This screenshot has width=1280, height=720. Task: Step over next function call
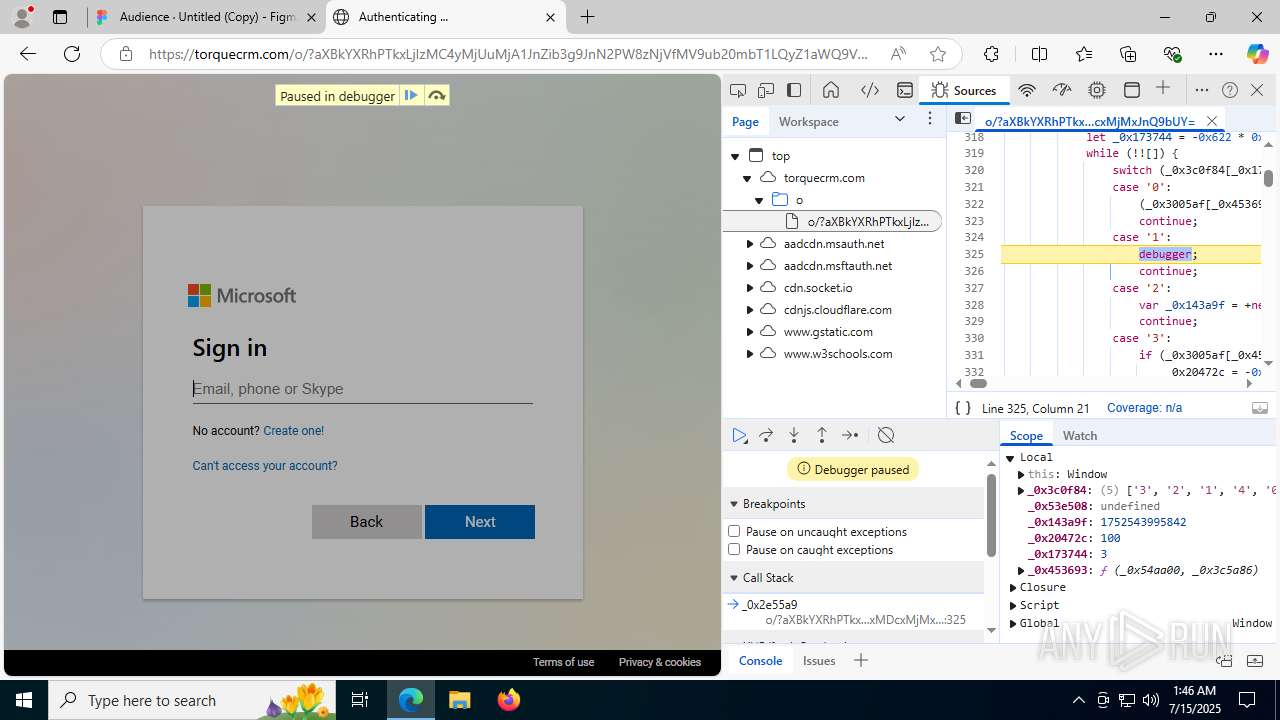point(767,435)
